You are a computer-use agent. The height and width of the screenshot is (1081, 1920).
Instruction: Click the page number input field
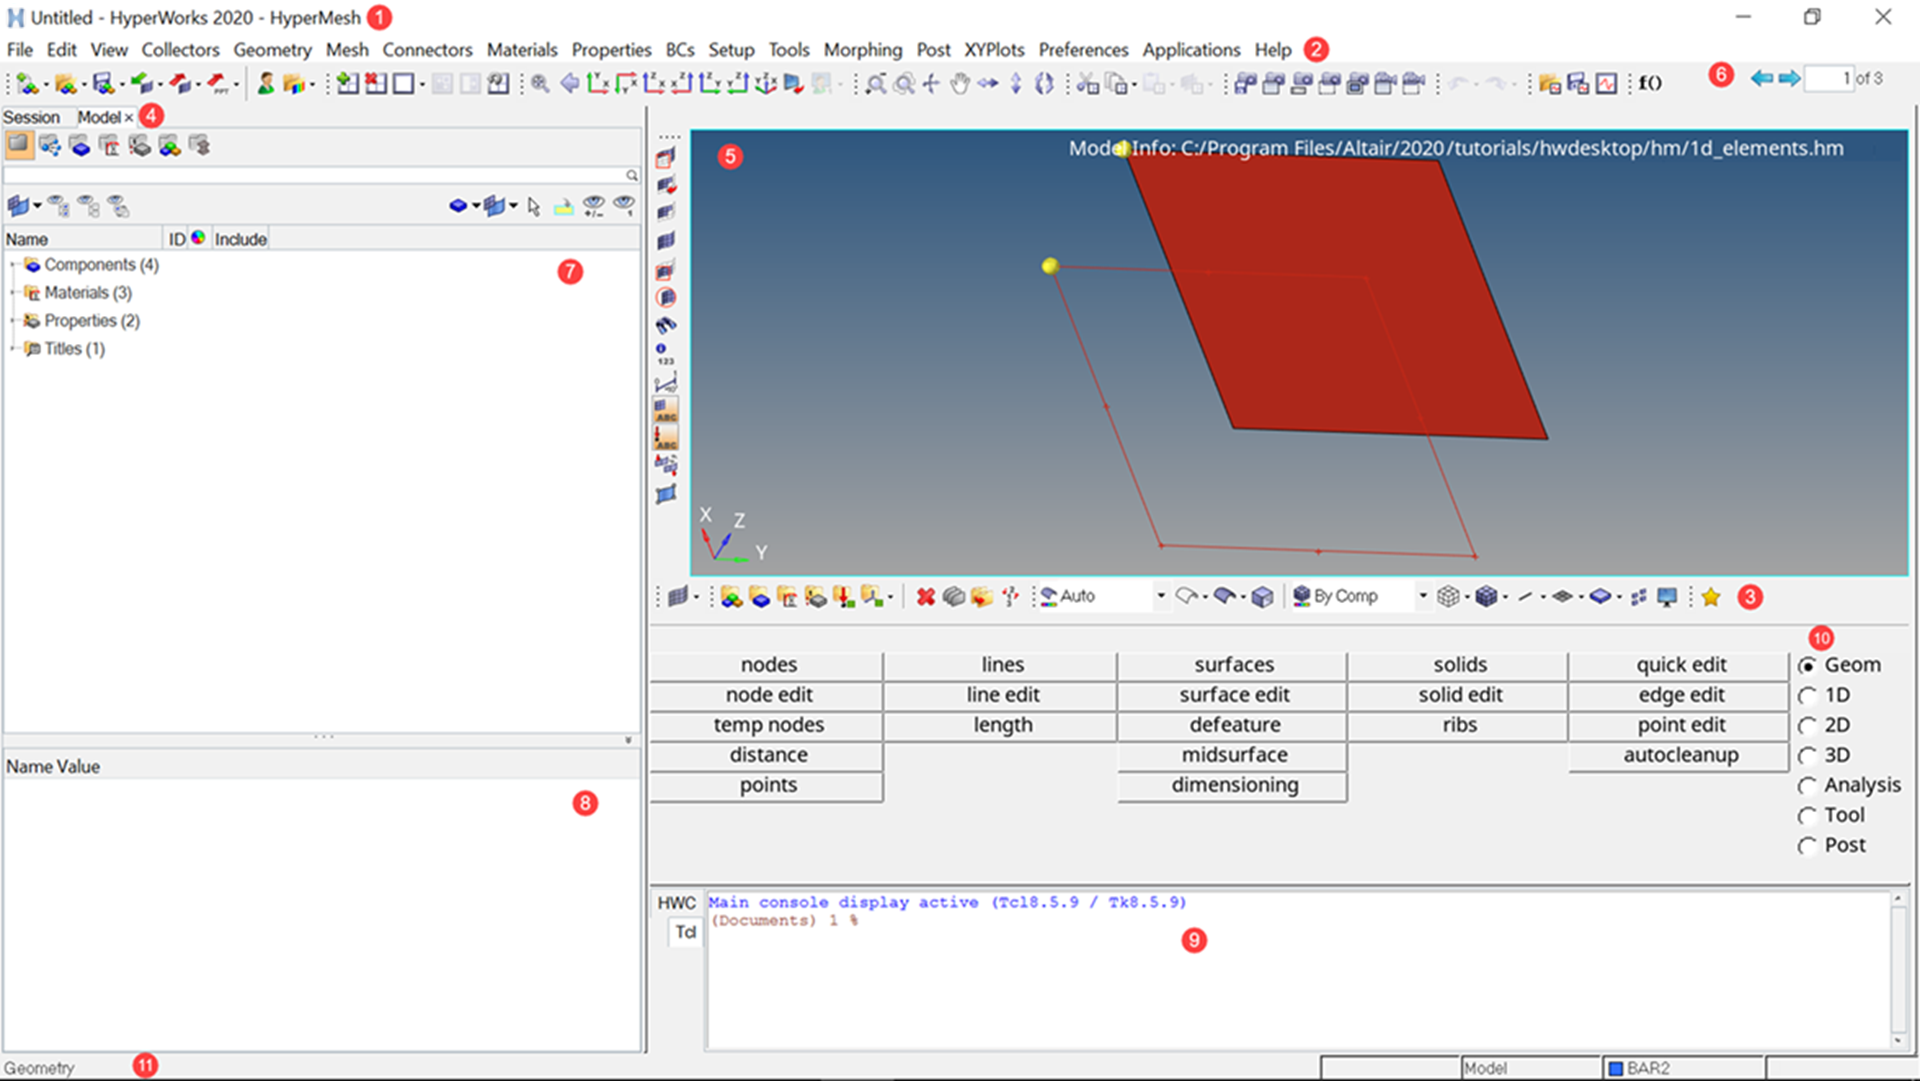(x=1827, y=78)
